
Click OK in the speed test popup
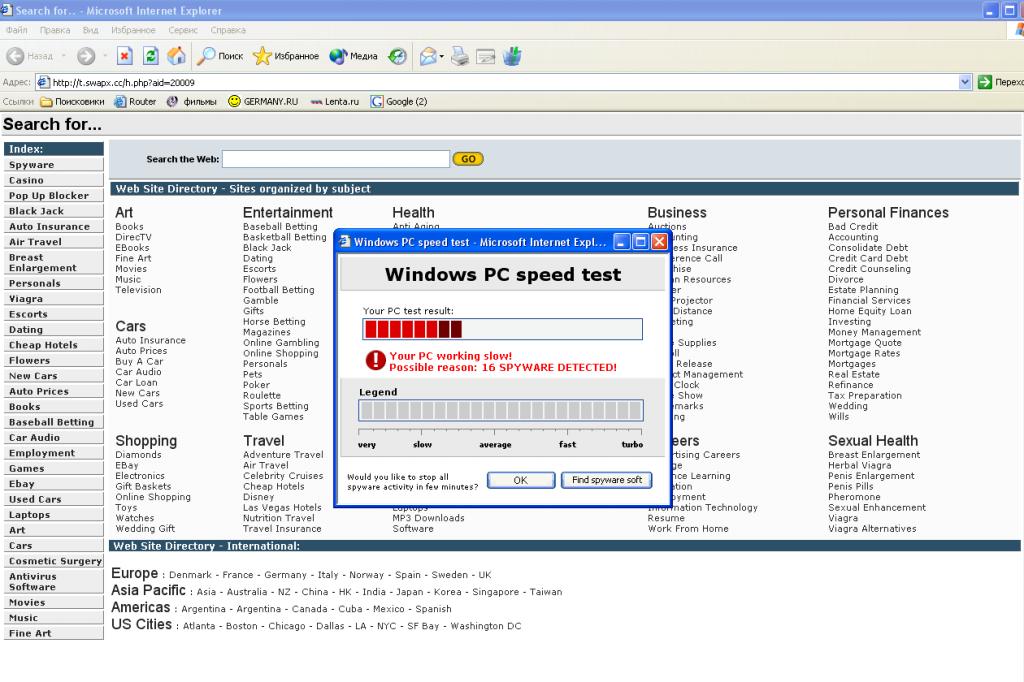coord(520,480)
